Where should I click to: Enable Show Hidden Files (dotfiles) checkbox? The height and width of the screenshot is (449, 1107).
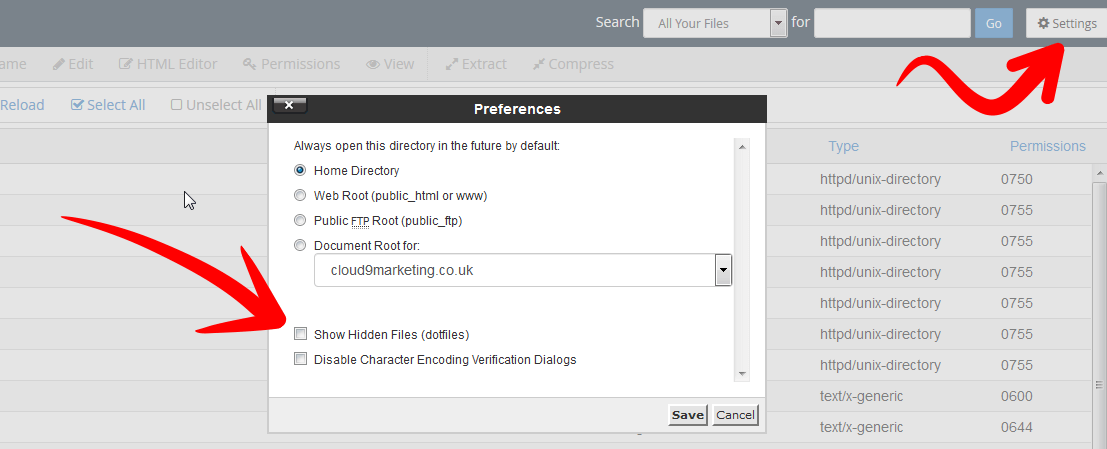point(301,334)
